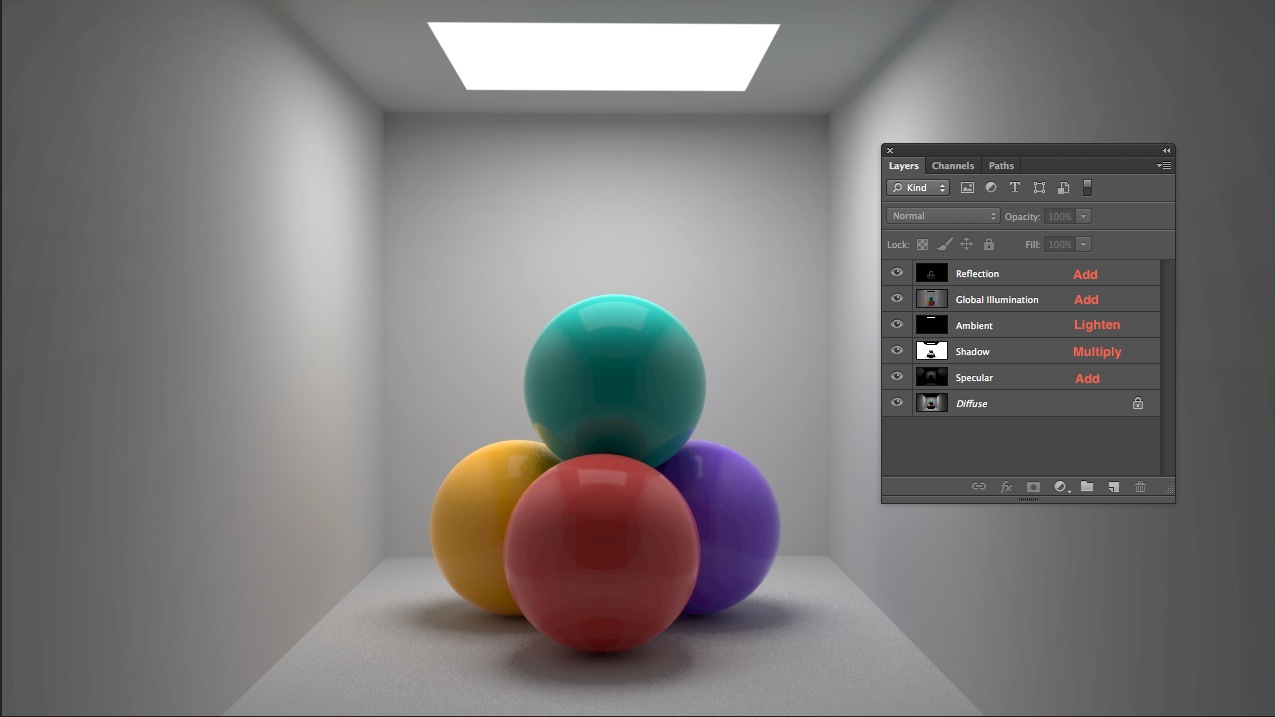
Task: Delete layer with trash icon
Action: pos(1140,487)
